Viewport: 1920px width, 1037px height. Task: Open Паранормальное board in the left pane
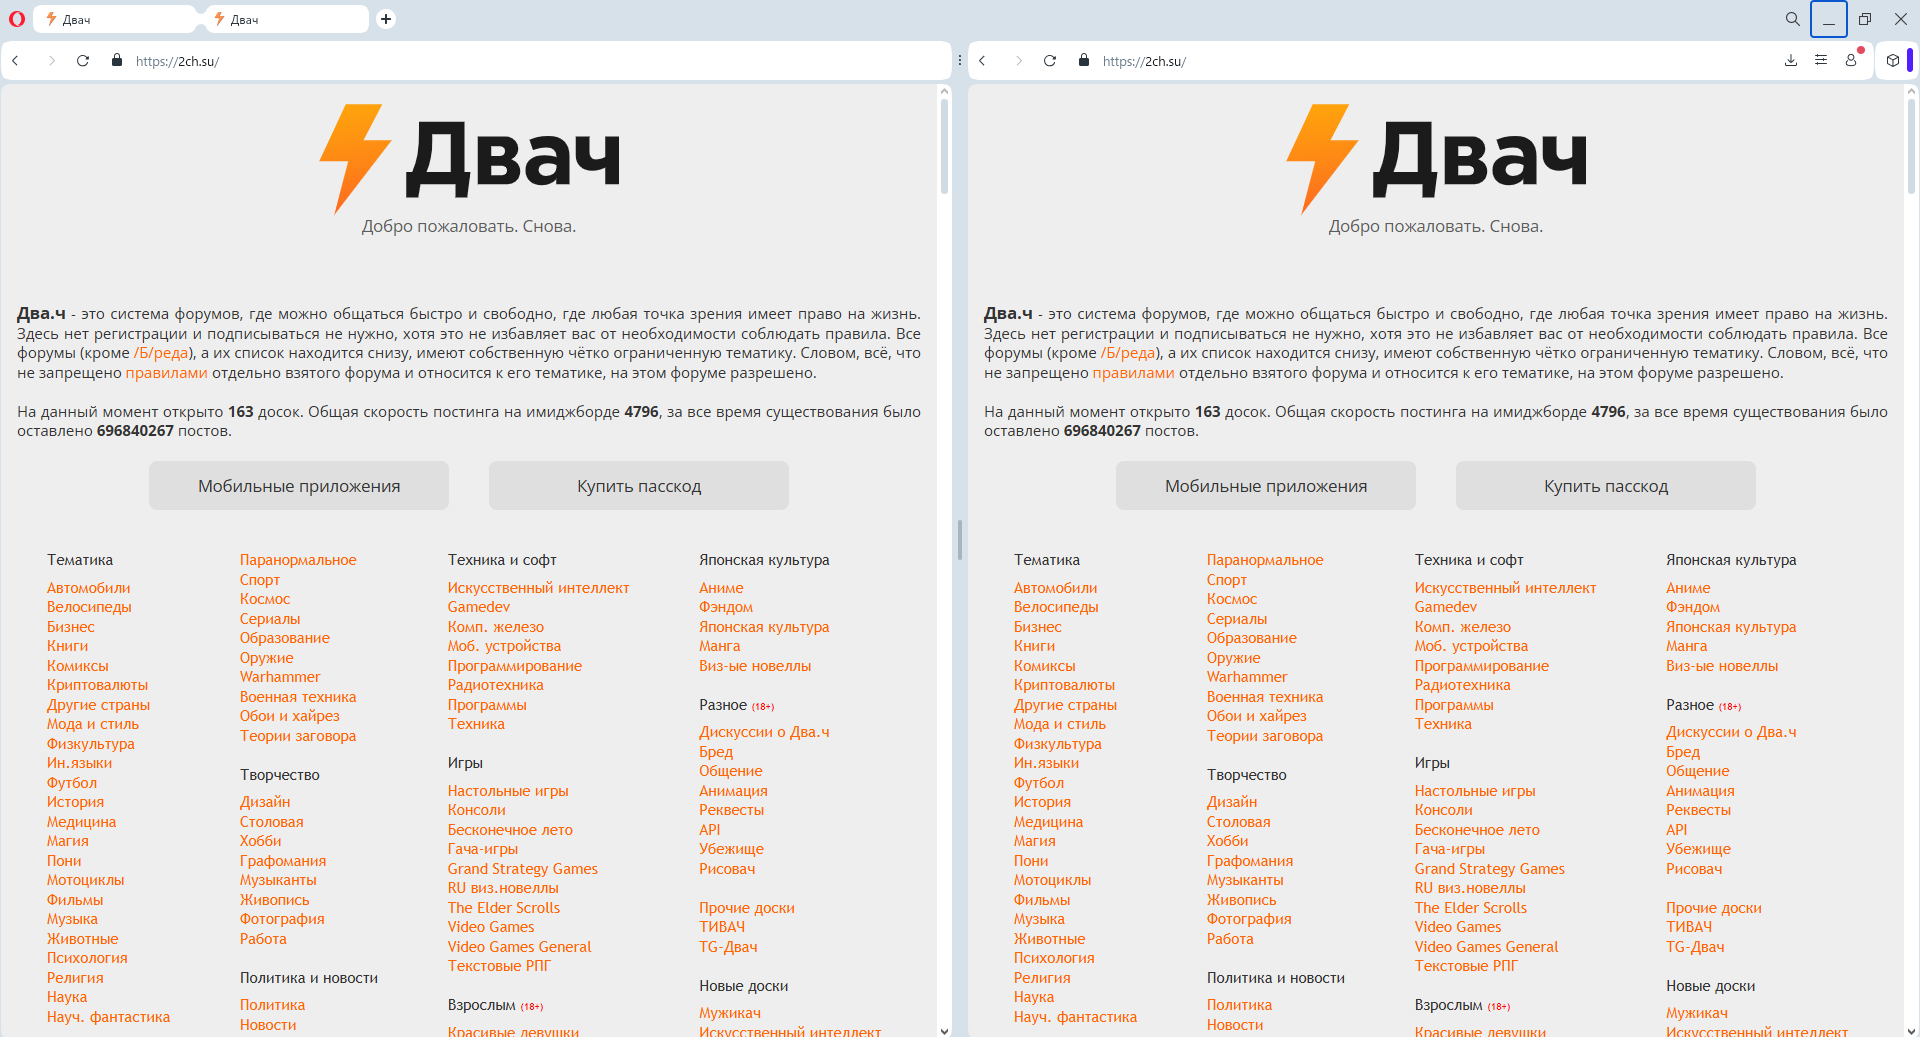click(x=298, y=560)
